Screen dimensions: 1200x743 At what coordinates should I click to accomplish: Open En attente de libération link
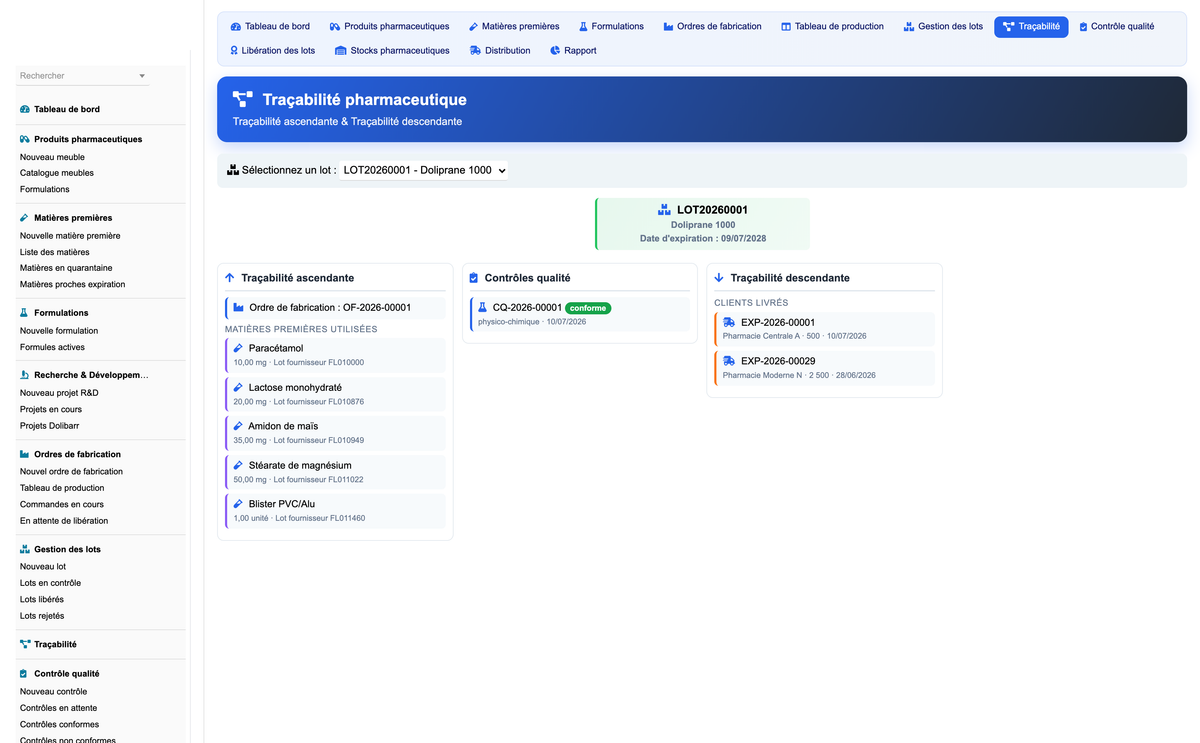tap(64, 520)
